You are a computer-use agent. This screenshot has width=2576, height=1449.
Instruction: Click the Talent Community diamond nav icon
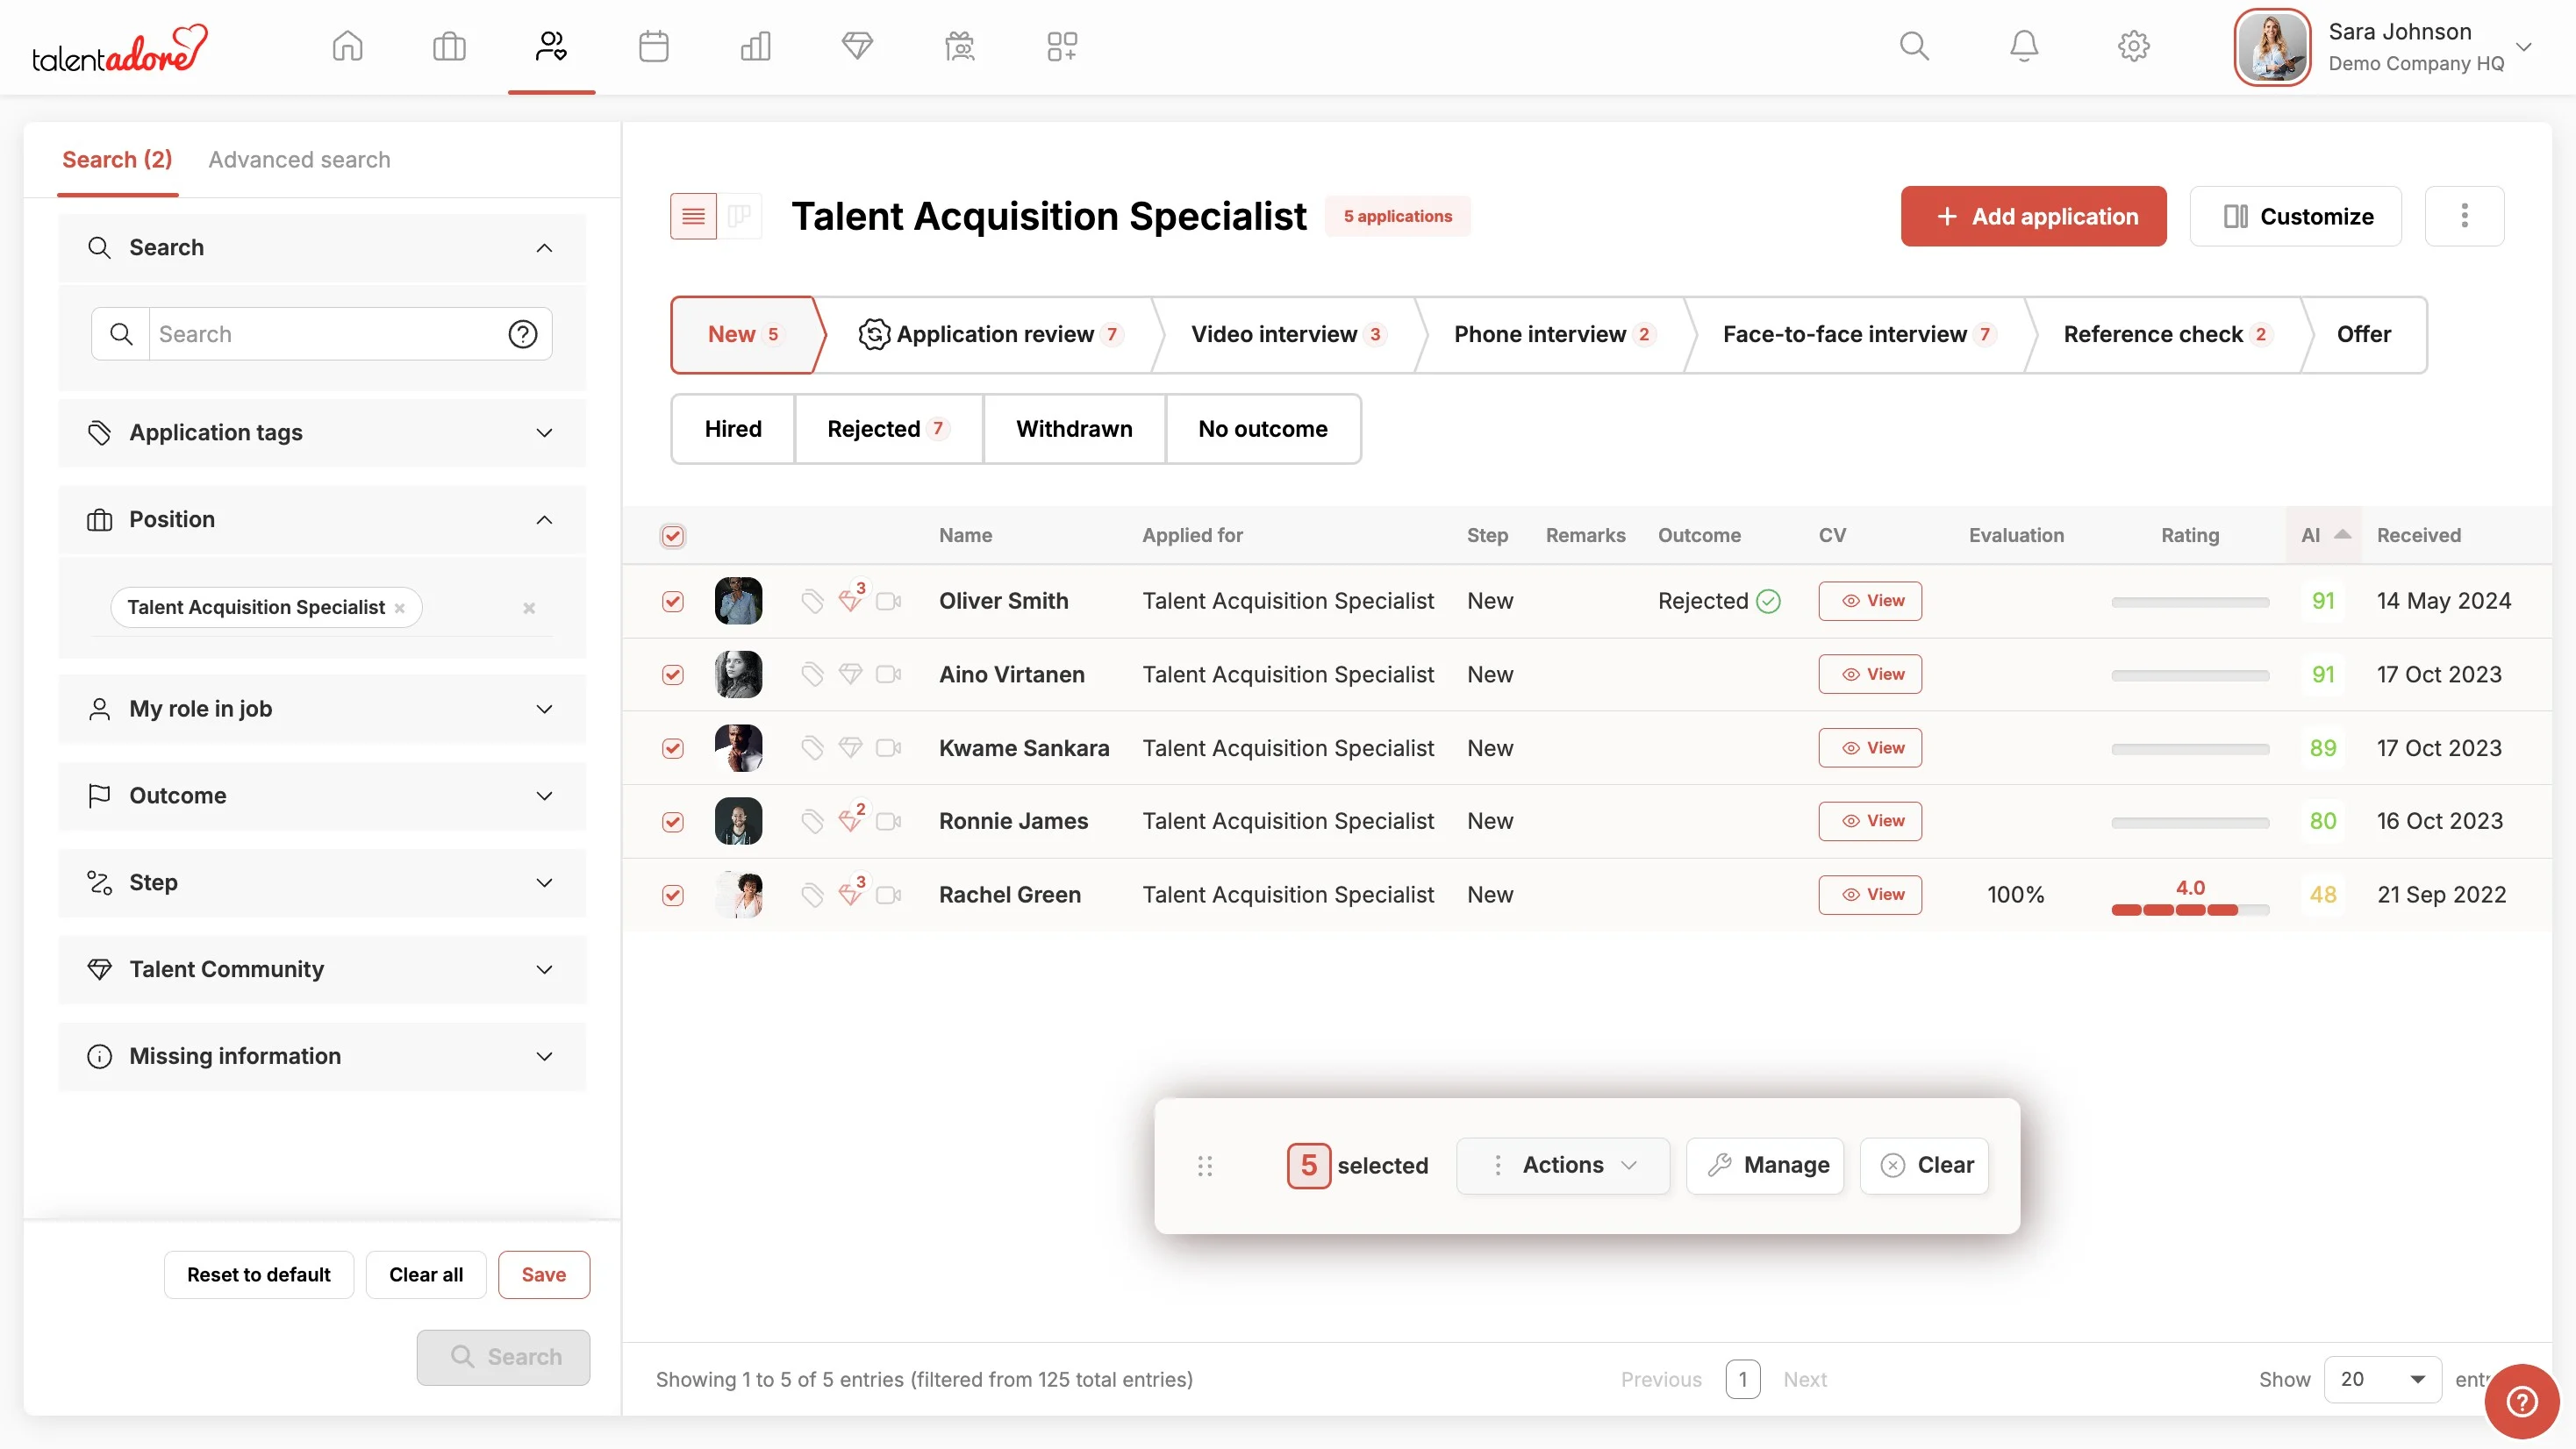pyautogui.click(x=857, y=46)
